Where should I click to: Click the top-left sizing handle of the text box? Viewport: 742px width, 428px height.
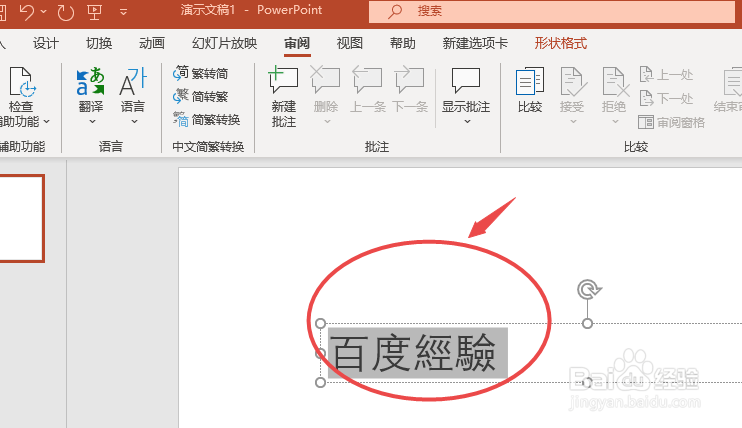click(x=320, y=323)
